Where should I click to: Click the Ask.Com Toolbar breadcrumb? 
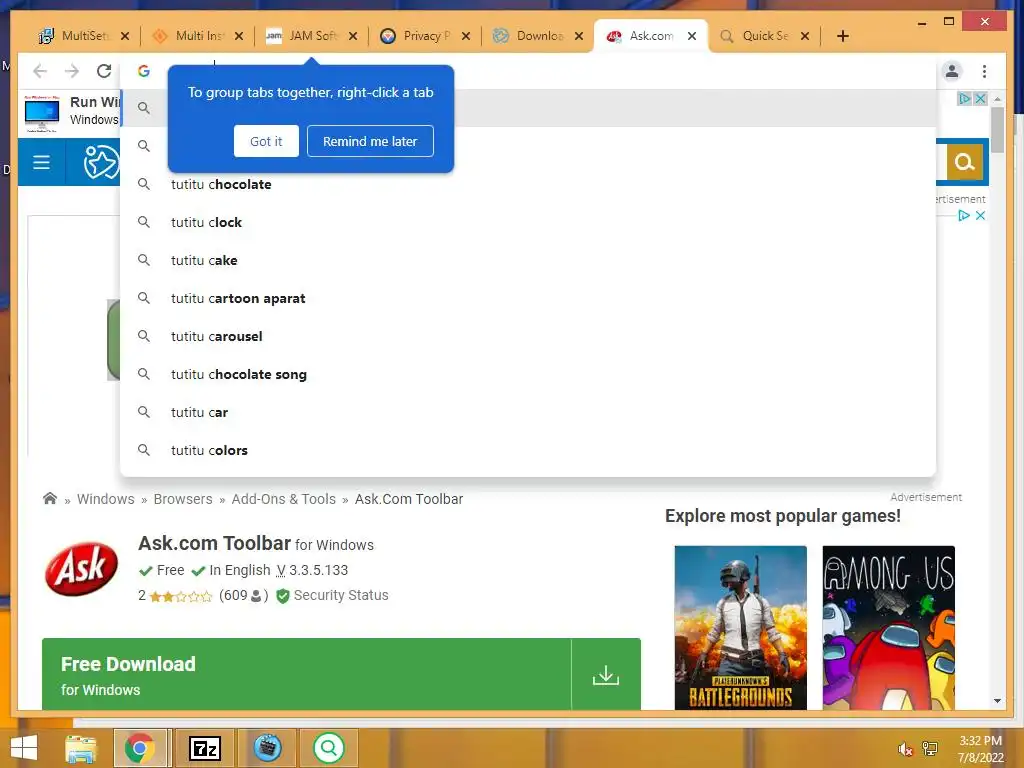(x=409, y=499)
